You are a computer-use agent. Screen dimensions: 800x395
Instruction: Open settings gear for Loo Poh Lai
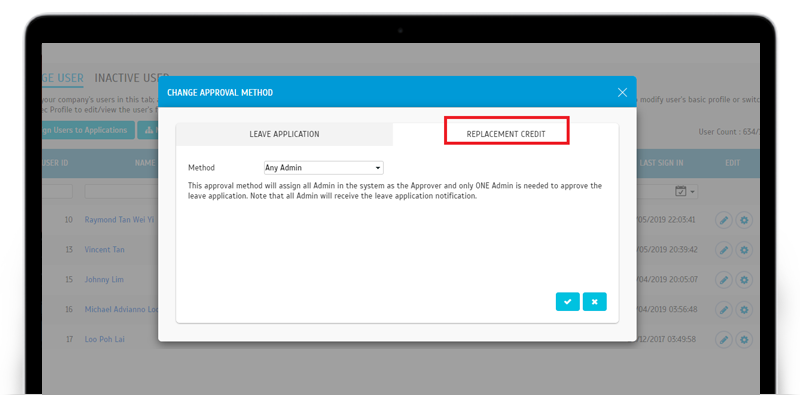coord(744,339)
